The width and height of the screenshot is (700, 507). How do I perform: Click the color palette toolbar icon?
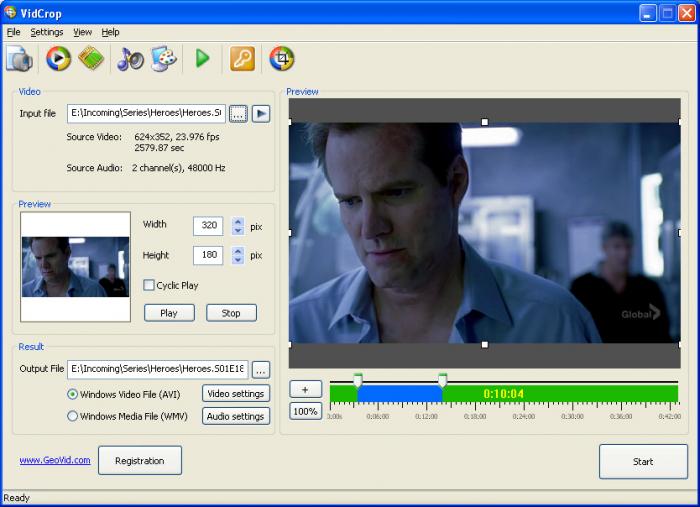coord(163,59)
